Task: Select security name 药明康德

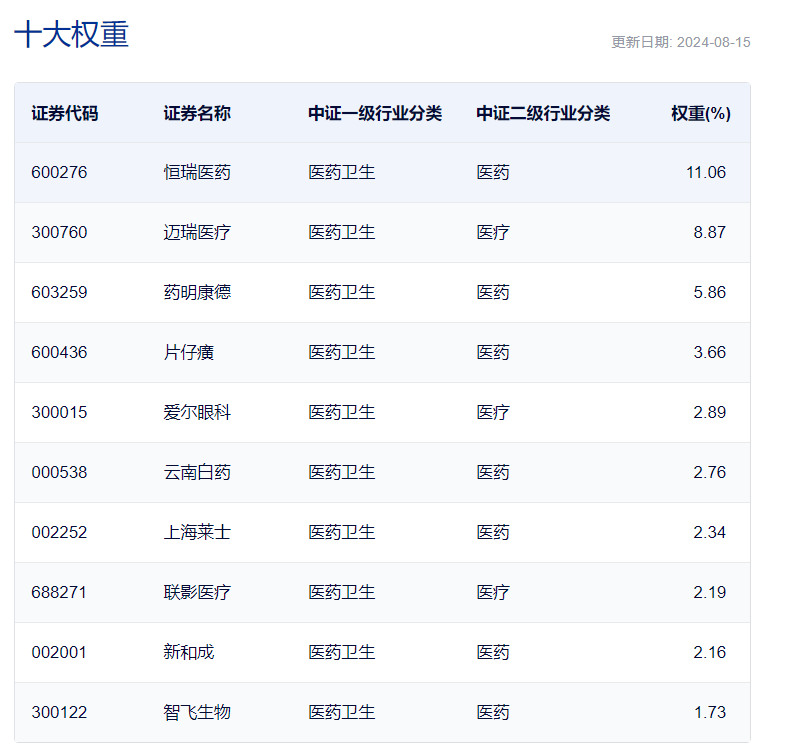Action: pos(197,292)
